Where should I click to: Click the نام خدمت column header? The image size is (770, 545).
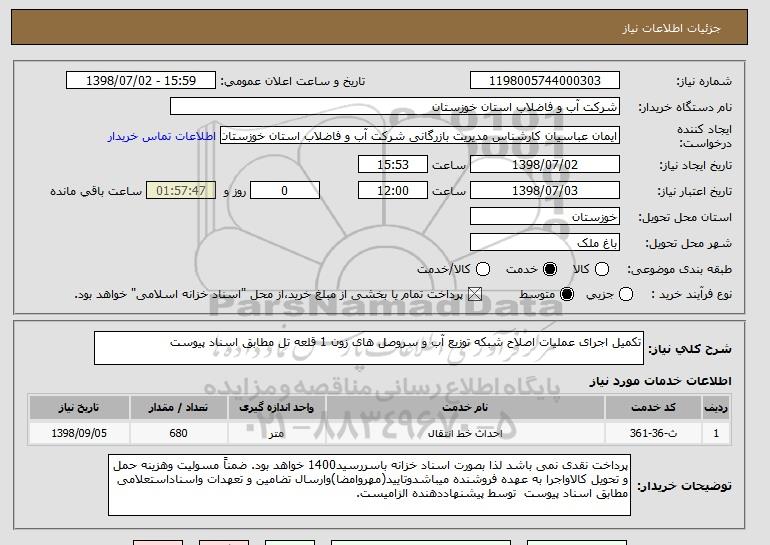(x=465, y=408)
